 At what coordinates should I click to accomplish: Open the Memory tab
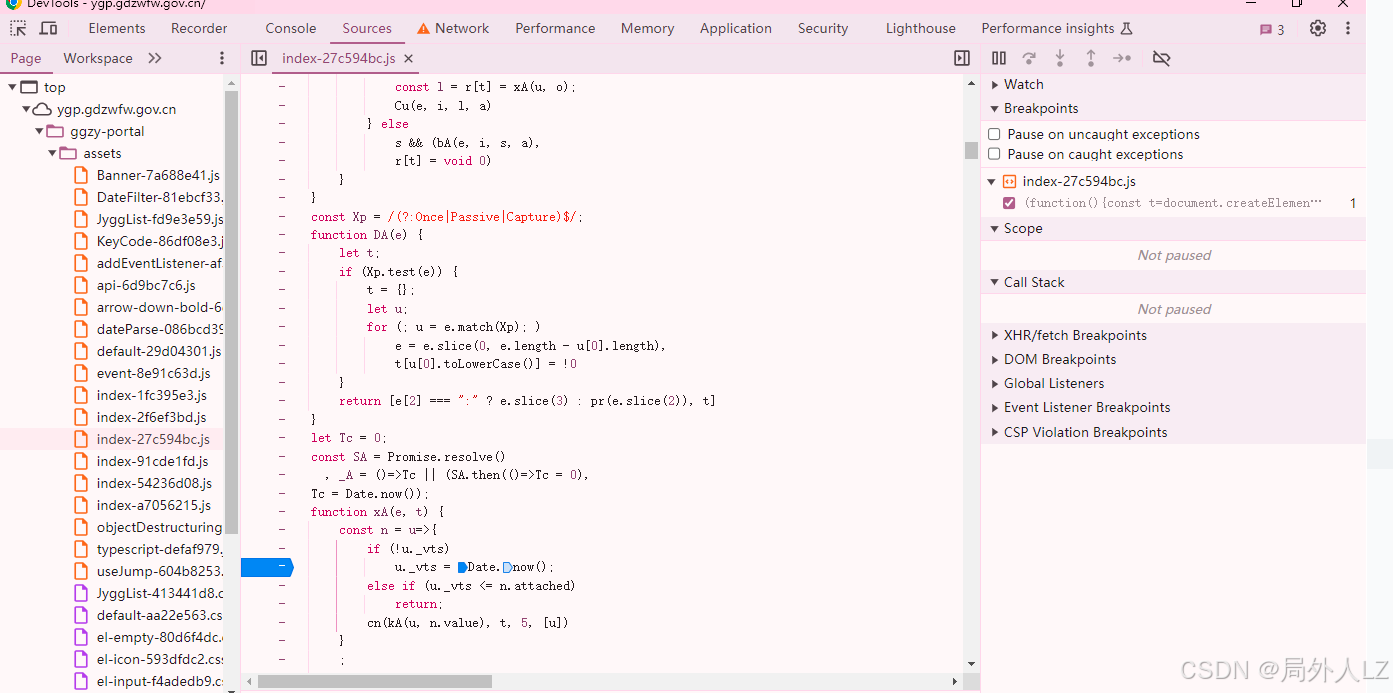(x=647, y=28)
